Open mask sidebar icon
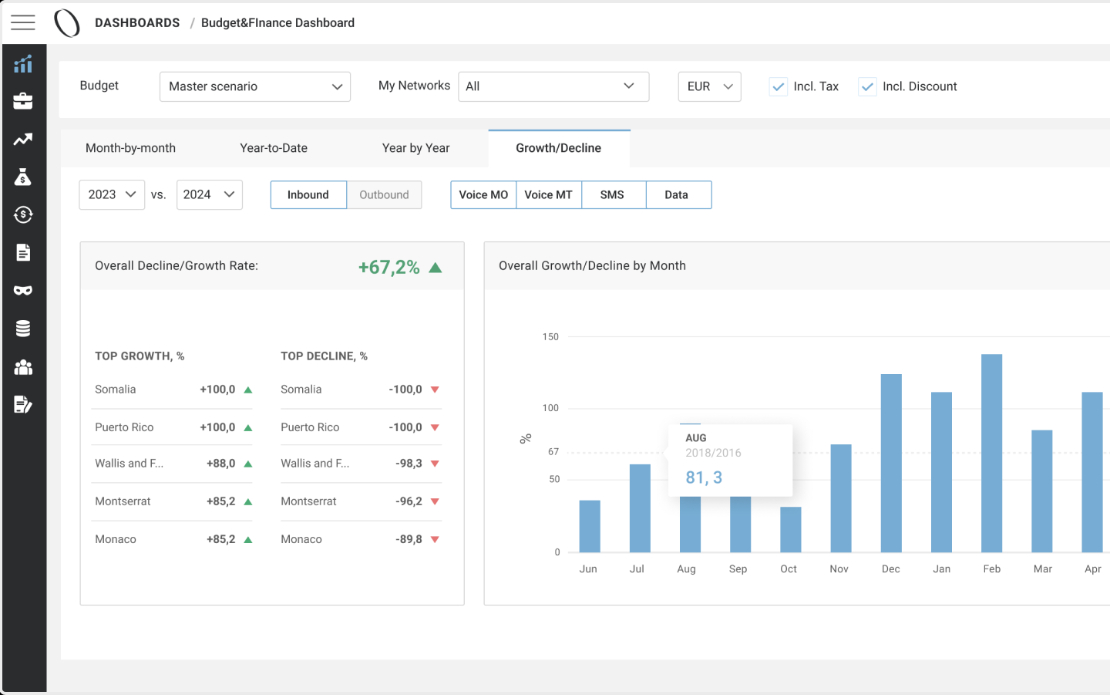Screen dimensions: 1110x695 pyautogui.click(x=23, y=290)
